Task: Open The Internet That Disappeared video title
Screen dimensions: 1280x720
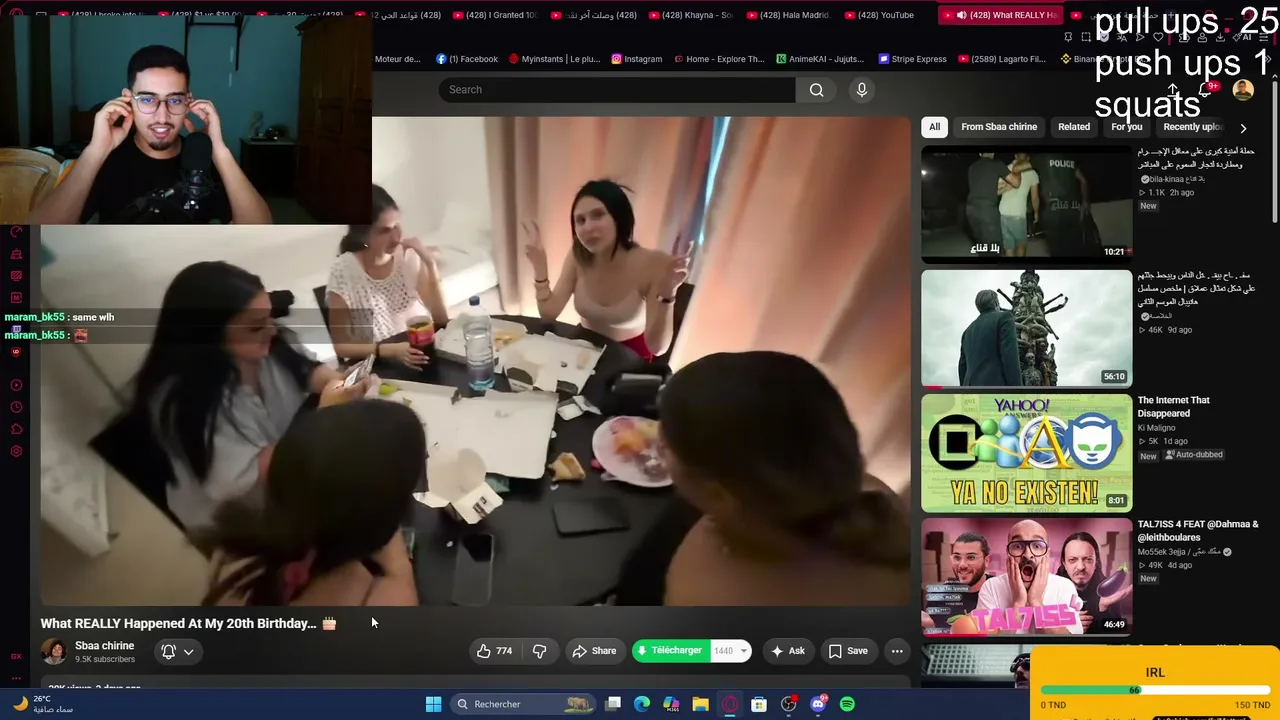Action: (1173, 407)
